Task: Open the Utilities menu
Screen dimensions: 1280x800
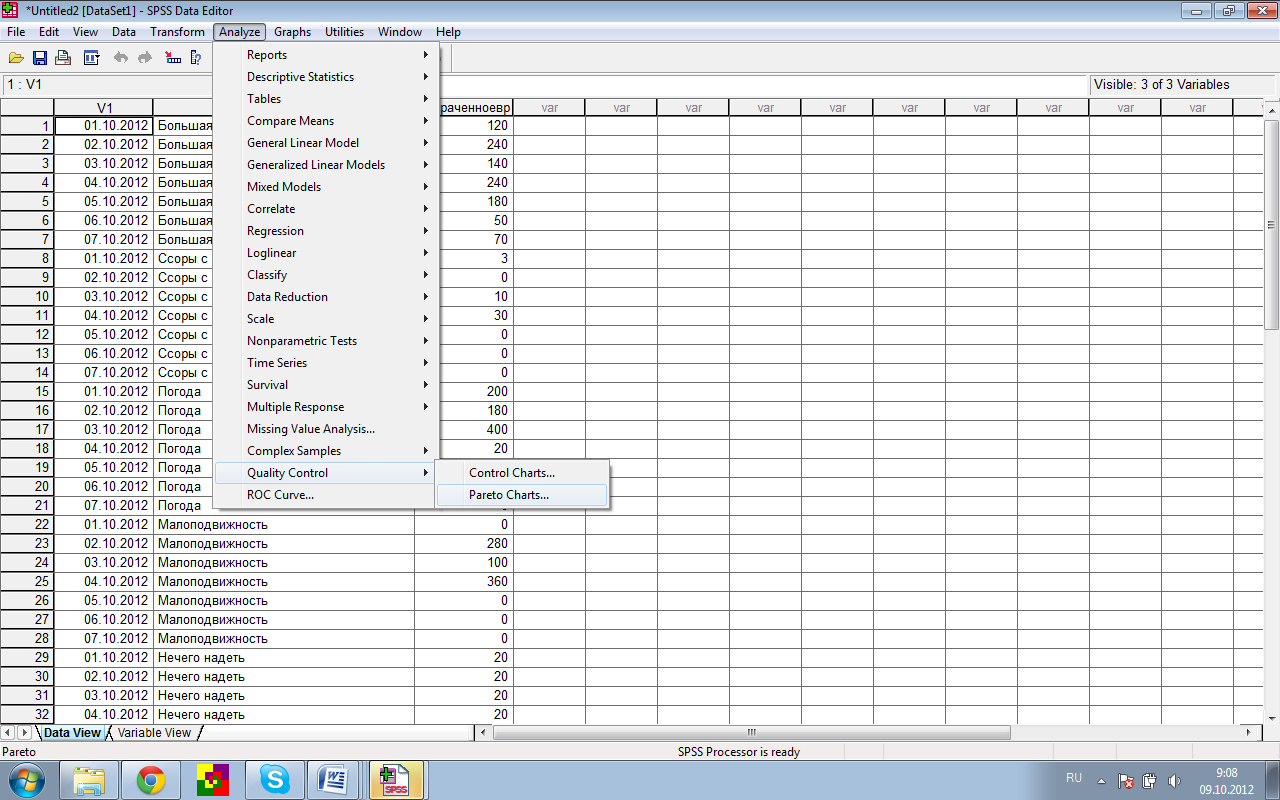Action: (x=344, y=32)
